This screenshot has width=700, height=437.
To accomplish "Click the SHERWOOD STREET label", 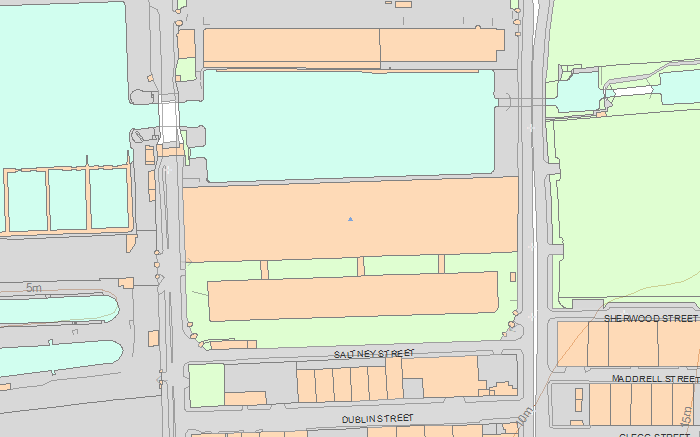I will (x=651, y=318).
